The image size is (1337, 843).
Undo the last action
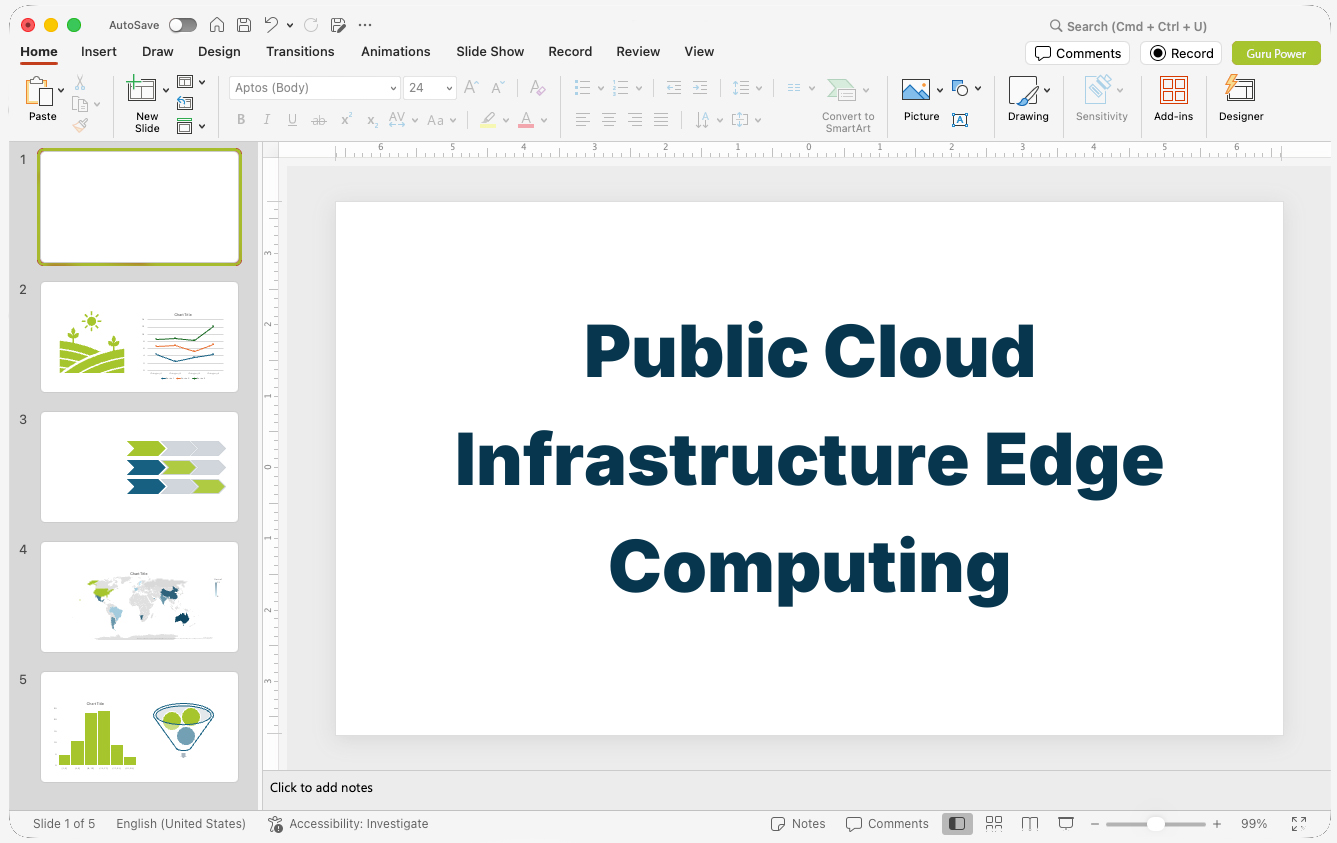tap(271, 25)
